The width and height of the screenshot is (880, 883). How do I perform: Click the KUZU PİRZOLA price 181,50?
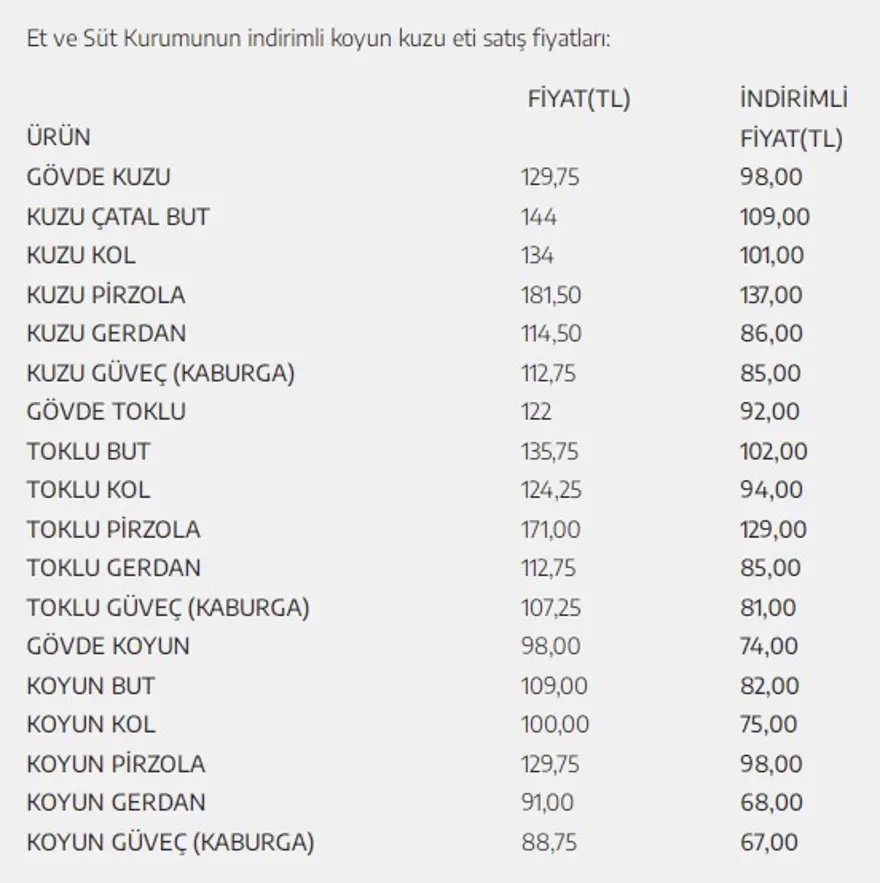pos(551,295)
